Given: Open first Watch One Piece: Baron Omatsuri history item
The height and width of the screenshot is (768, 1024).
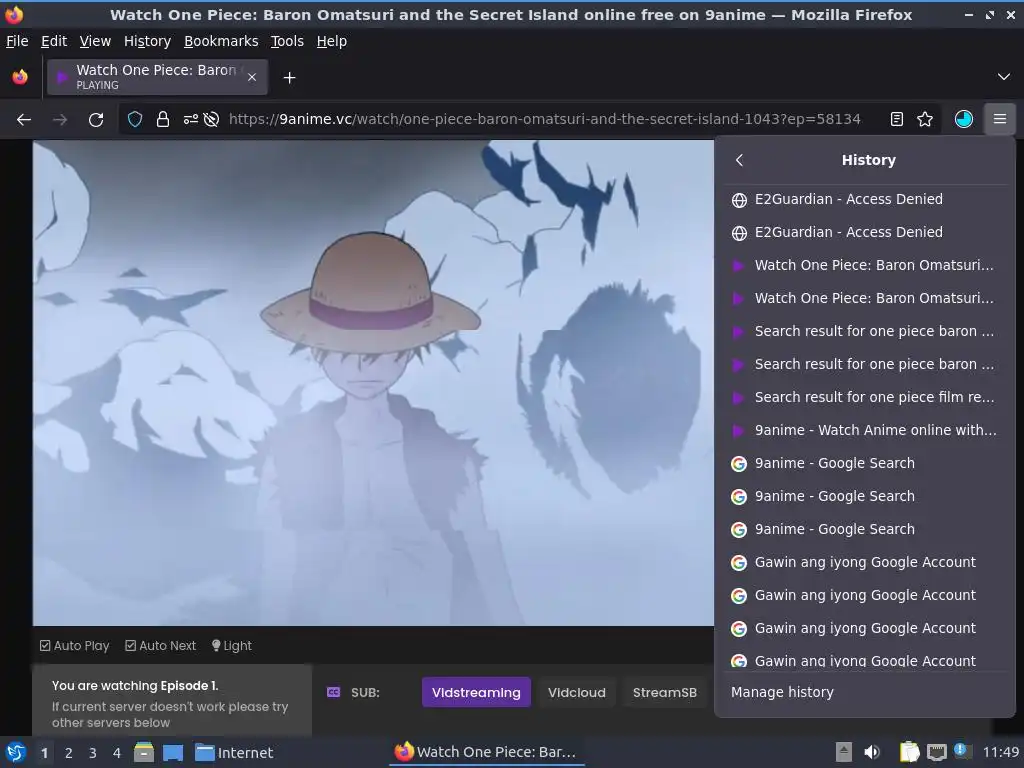Looking at the screenshot, I should point(865,265).
